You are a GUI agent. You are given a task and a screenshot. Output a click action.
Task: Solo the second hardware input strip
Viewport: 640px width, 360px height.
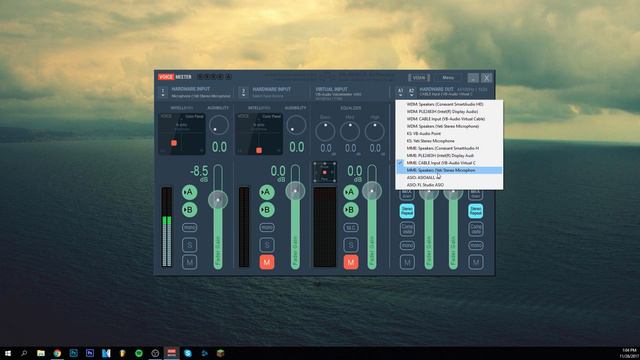[267, 245]
